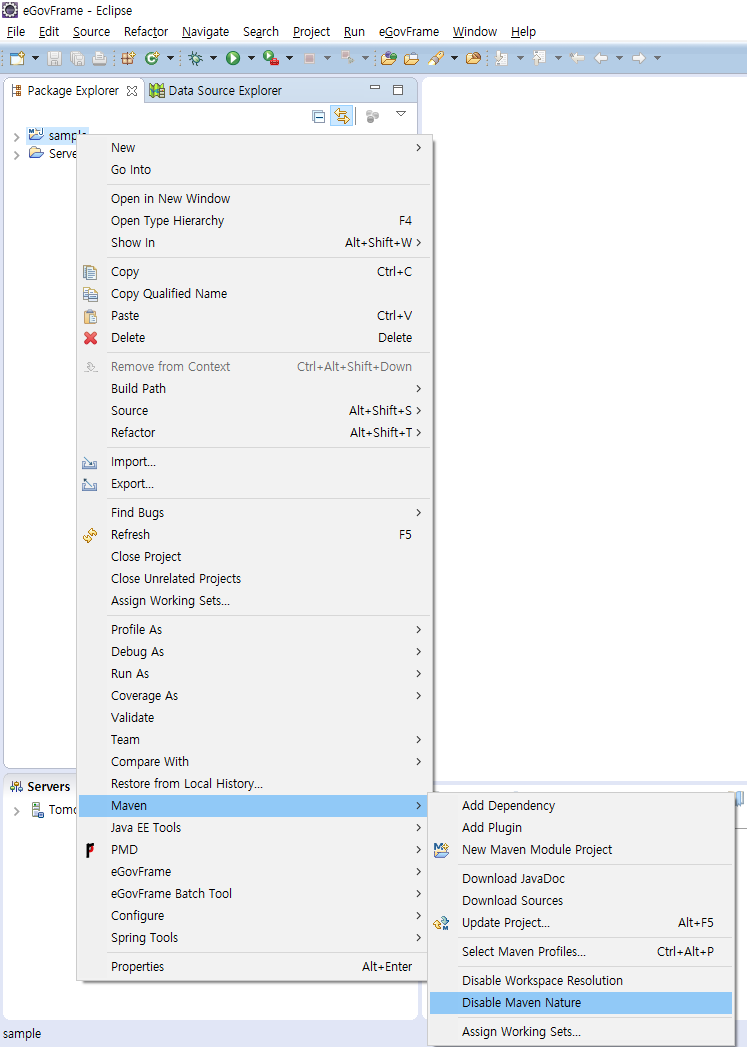Viewport: 747px width, 1047px height.
Task: Click Properties in the context menu
Action: pyautogui.click(x=137, y=967)
